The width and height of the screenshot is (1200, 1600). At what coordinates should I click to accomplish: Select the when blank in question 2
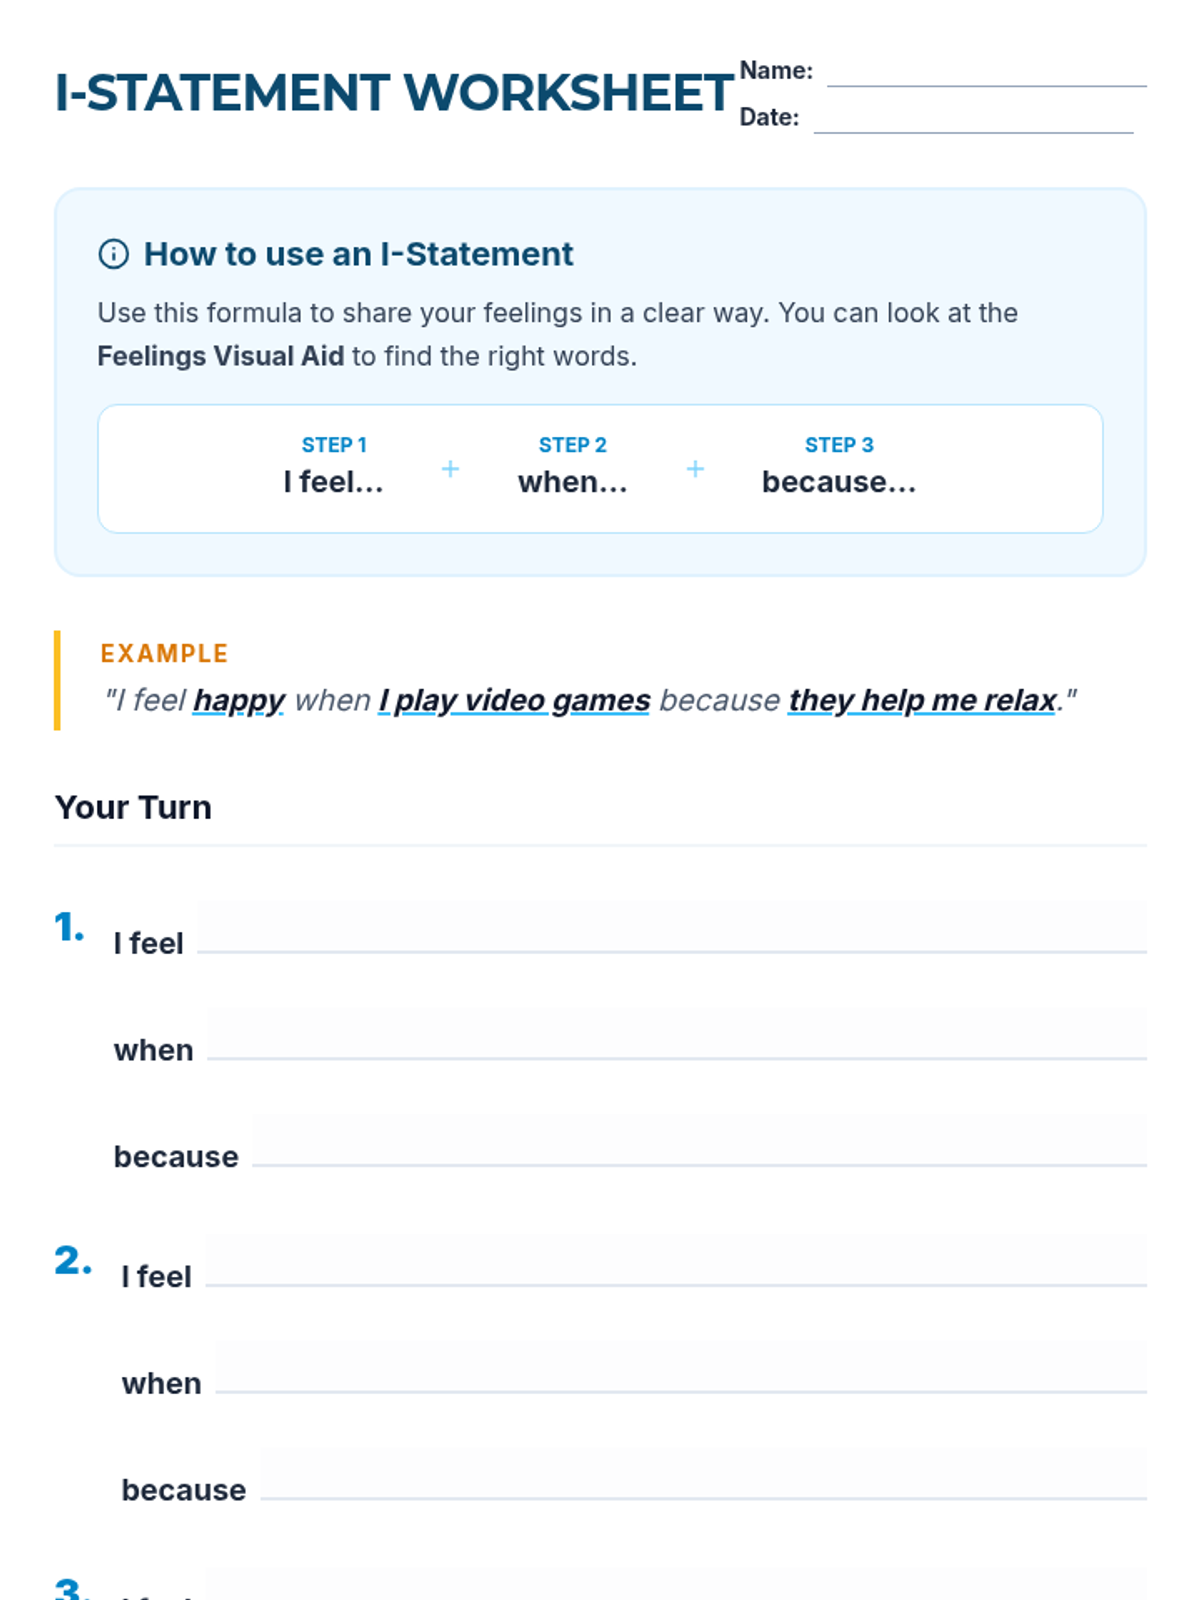point(680,1368)
